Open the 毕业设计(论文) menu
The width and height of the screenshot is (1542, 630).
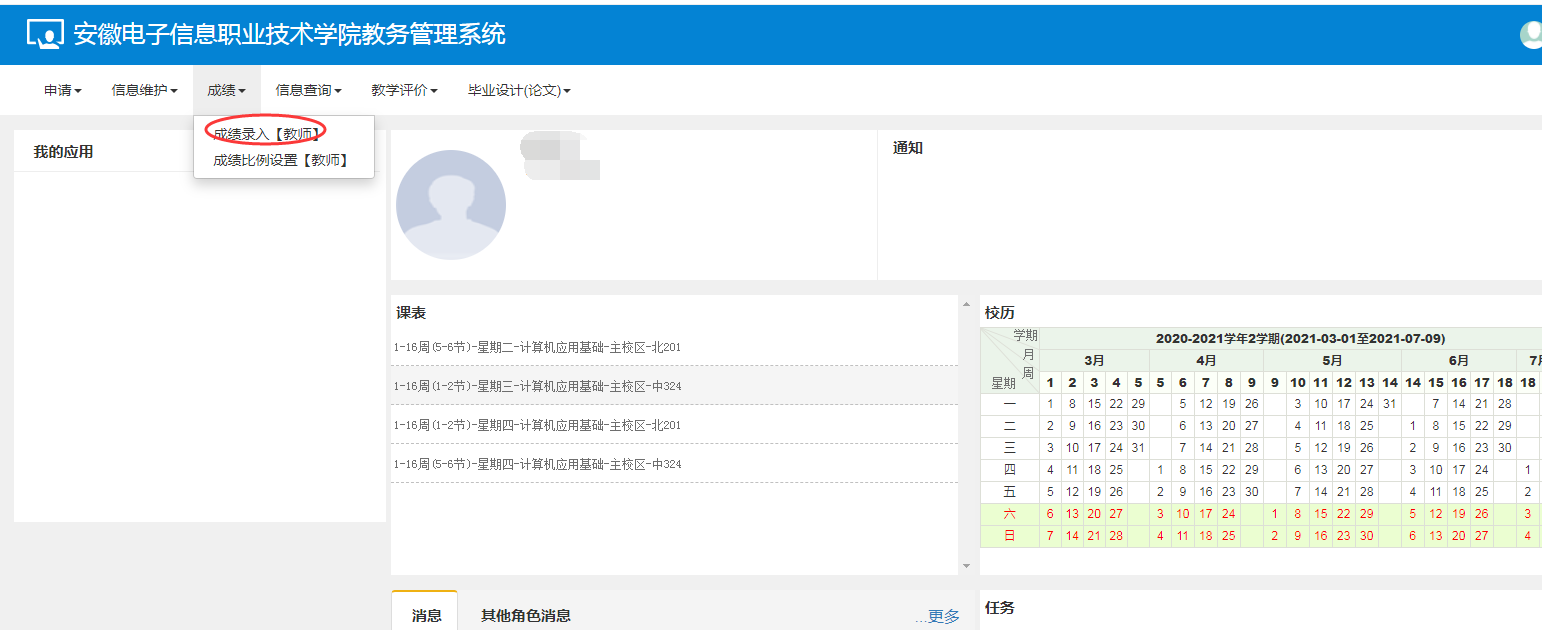tap(519, 90)
